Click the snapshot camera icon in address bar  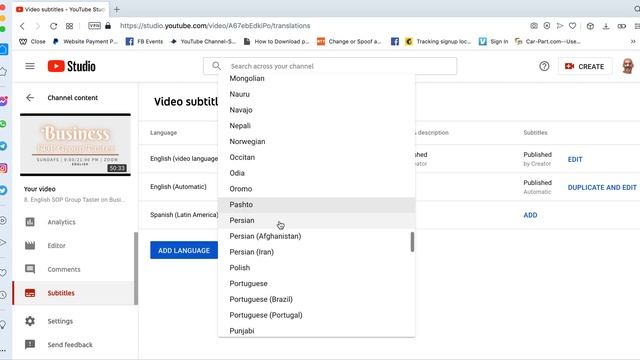pos(534,26)
